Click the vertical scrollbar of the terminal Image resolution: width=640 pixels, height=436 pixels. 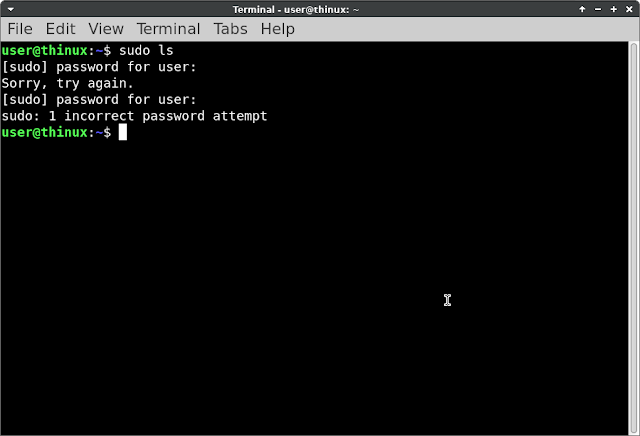(x=633, y=238)
